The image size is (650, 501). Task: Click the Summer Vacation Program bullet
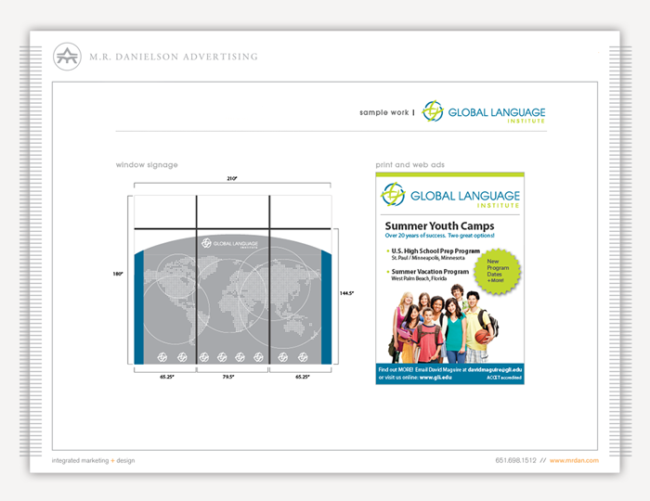[x=430, y=274]
